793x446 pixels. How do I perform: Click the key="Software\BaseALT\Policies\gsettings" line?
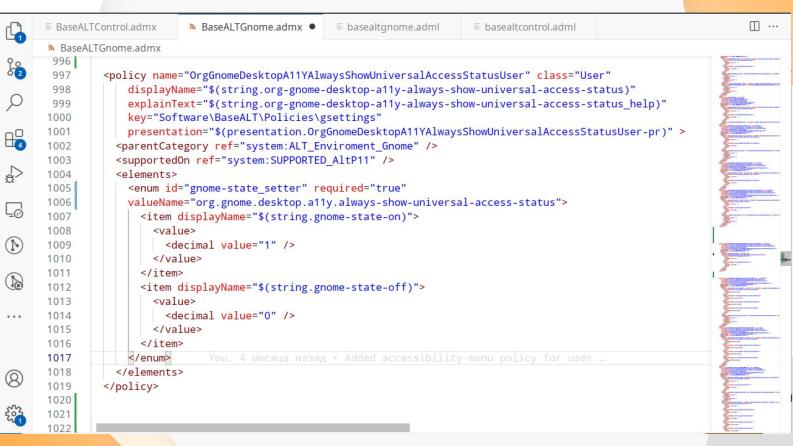coord(254,118)
